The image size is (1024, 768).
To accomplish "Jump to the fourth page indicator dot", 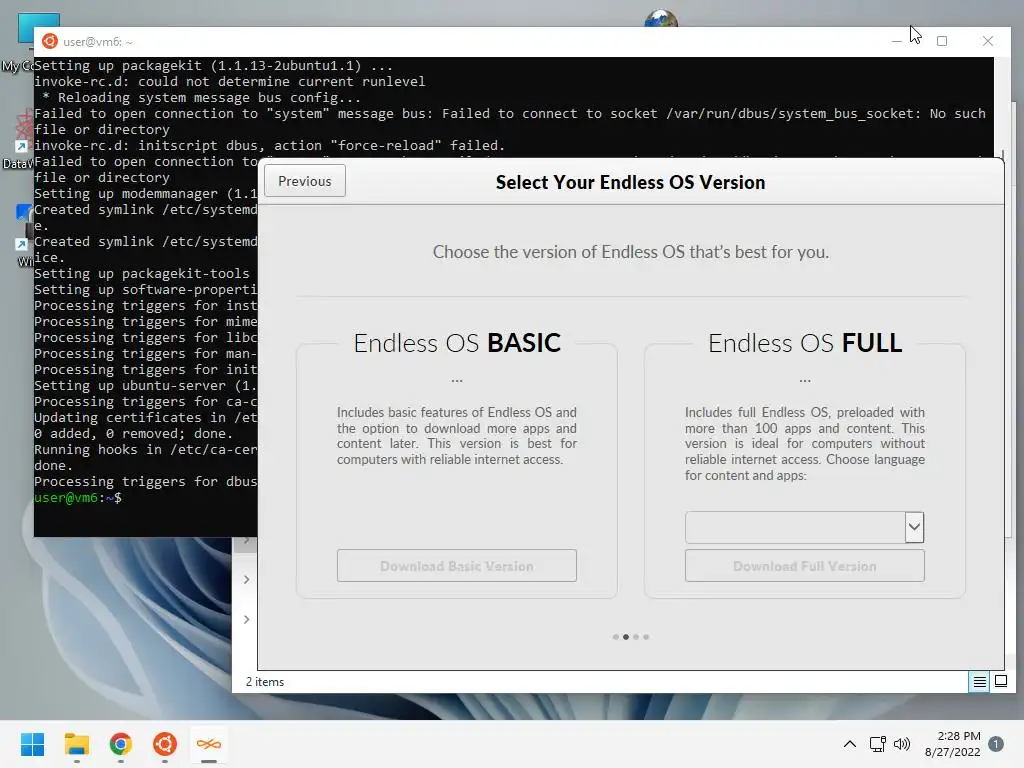I will pos(646,637).
